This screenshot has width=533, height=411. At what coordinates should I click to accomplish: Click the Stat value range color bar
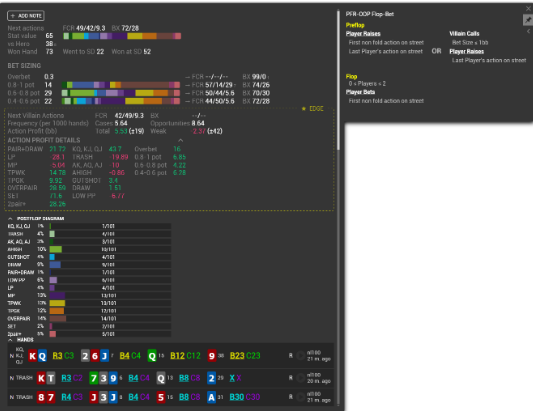click(x=122, y=36)
